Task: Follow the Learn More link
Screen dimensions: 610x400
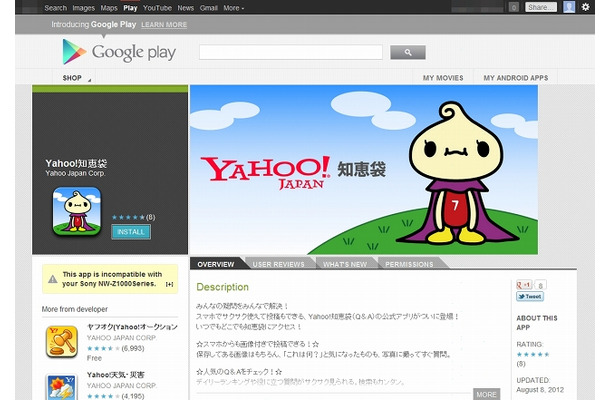Action: coord(164,25)
